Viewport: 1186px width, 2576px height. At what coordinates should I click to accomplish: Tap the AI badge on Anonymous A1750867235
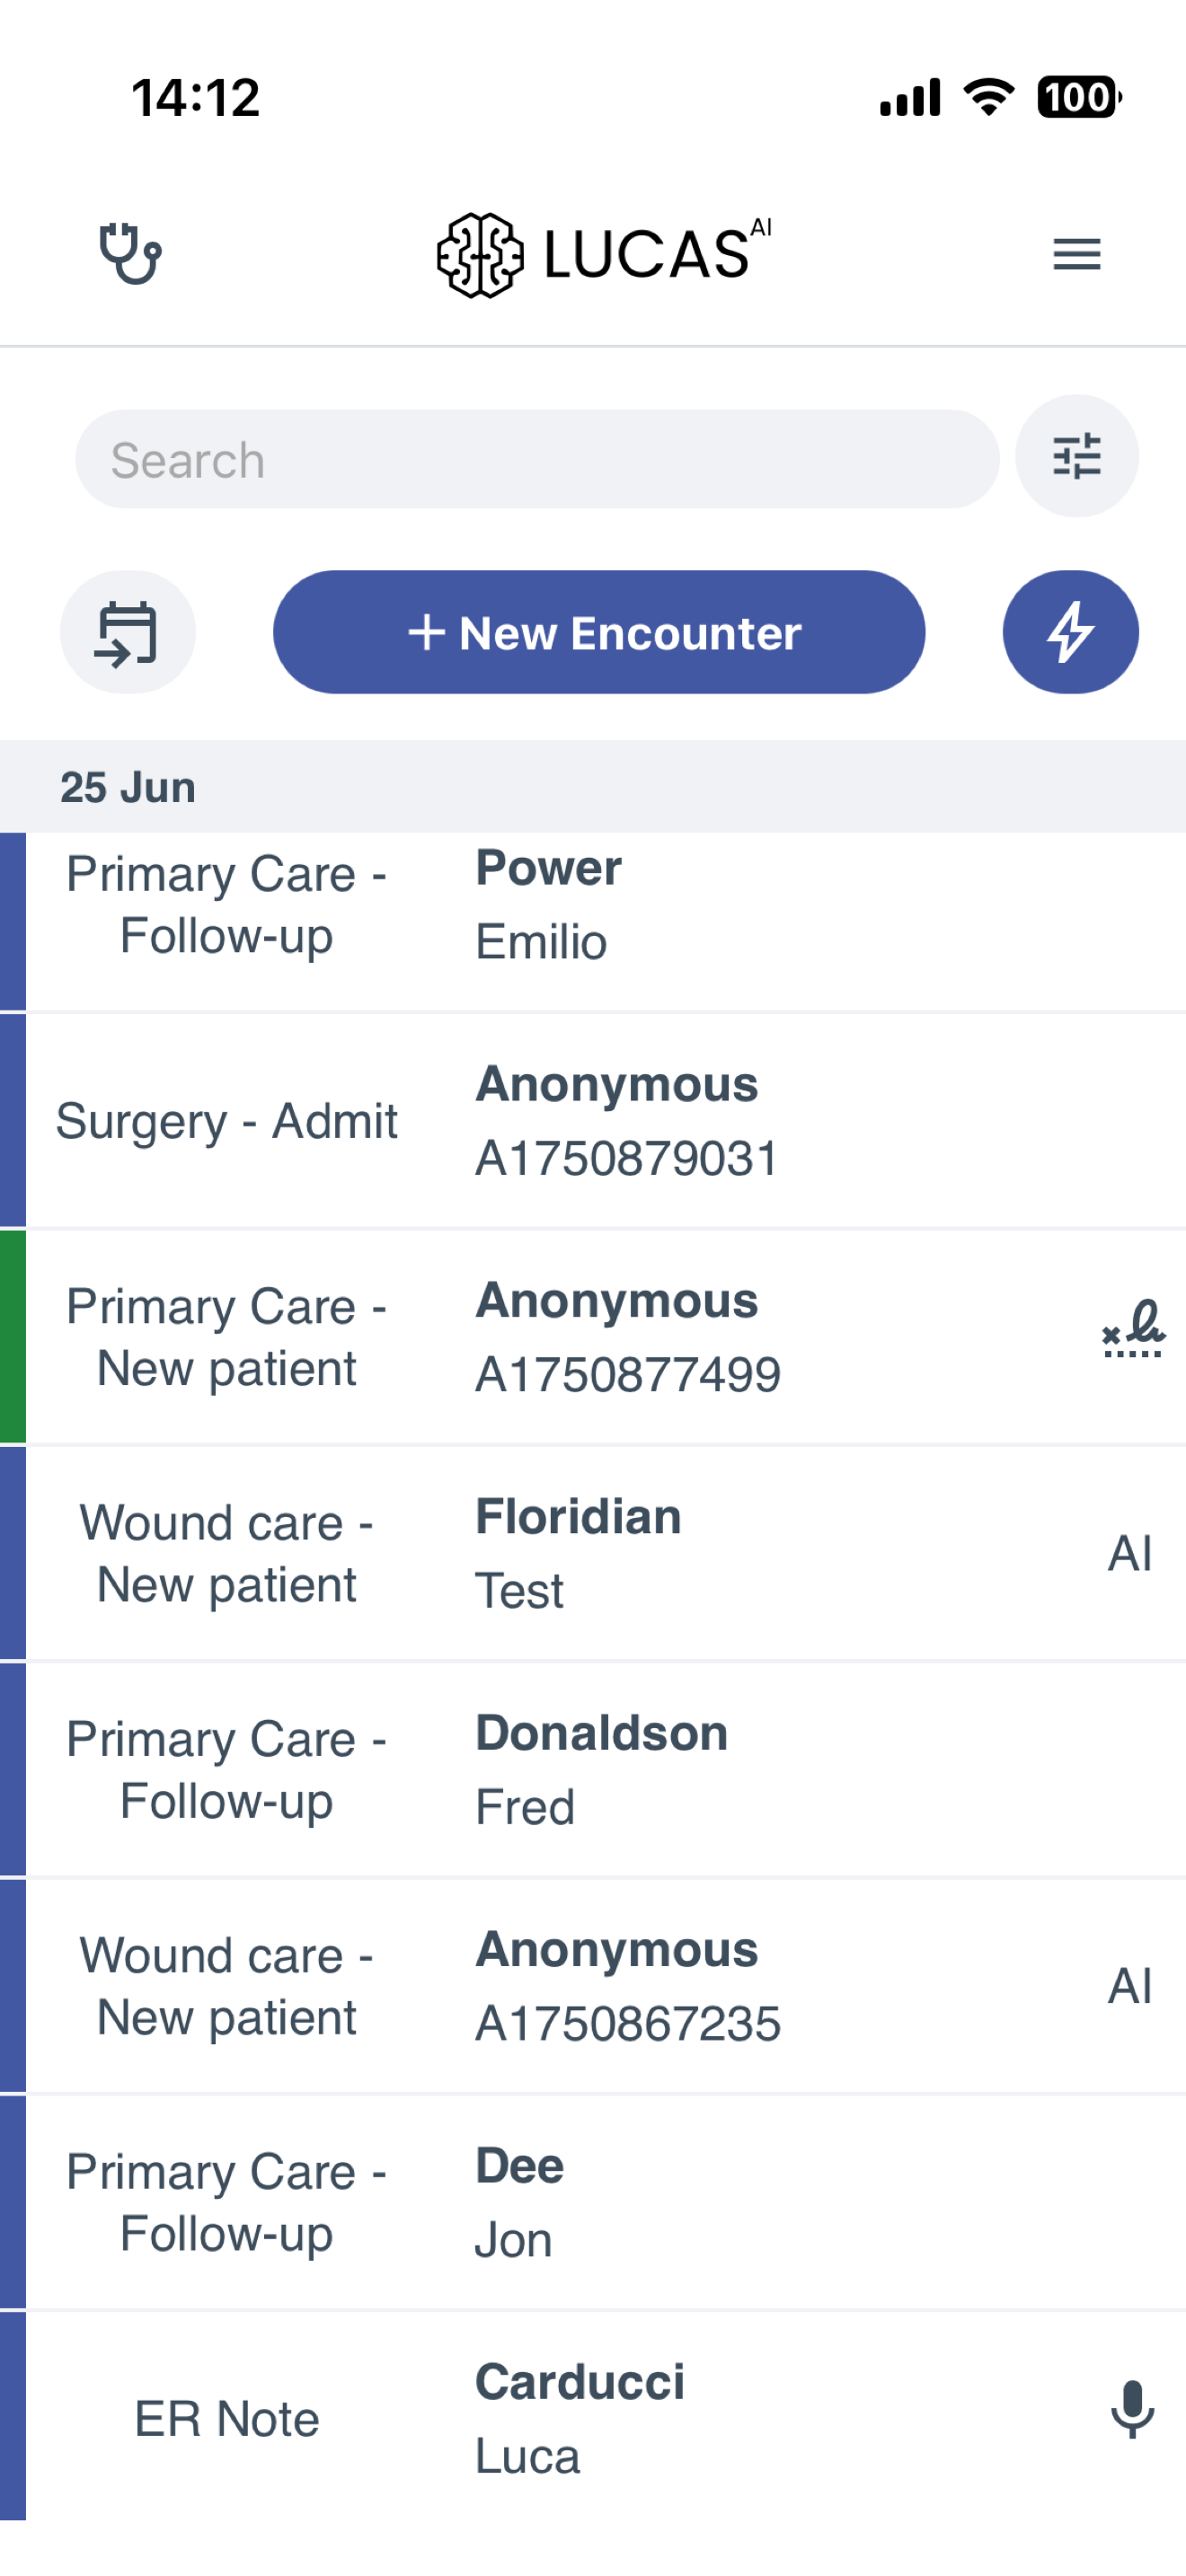pyautogui.click(x=1130, y=1986)
